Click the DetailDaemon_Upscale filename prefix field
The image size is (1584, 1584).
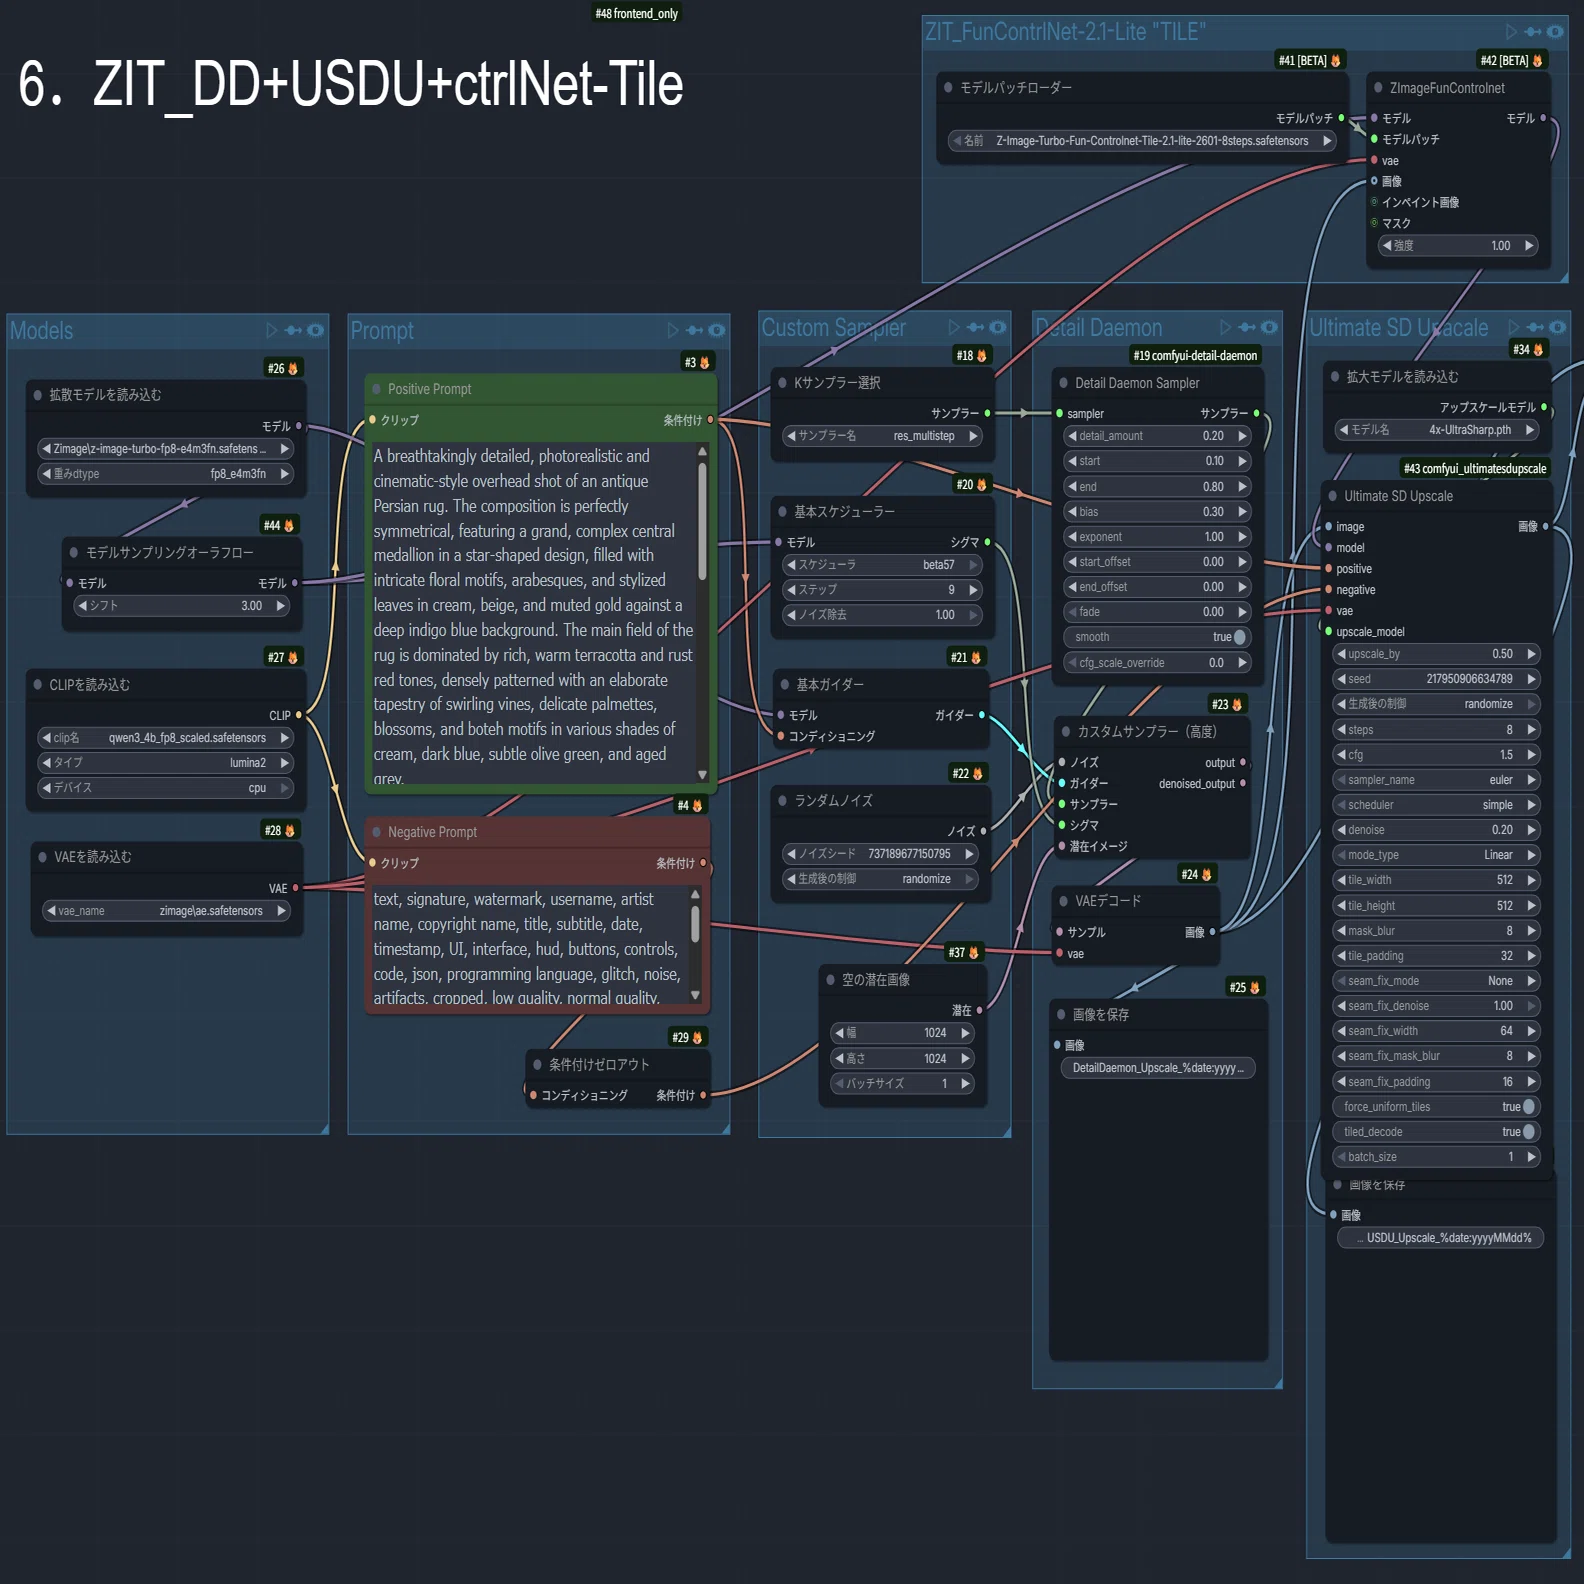(1158, 1068)
